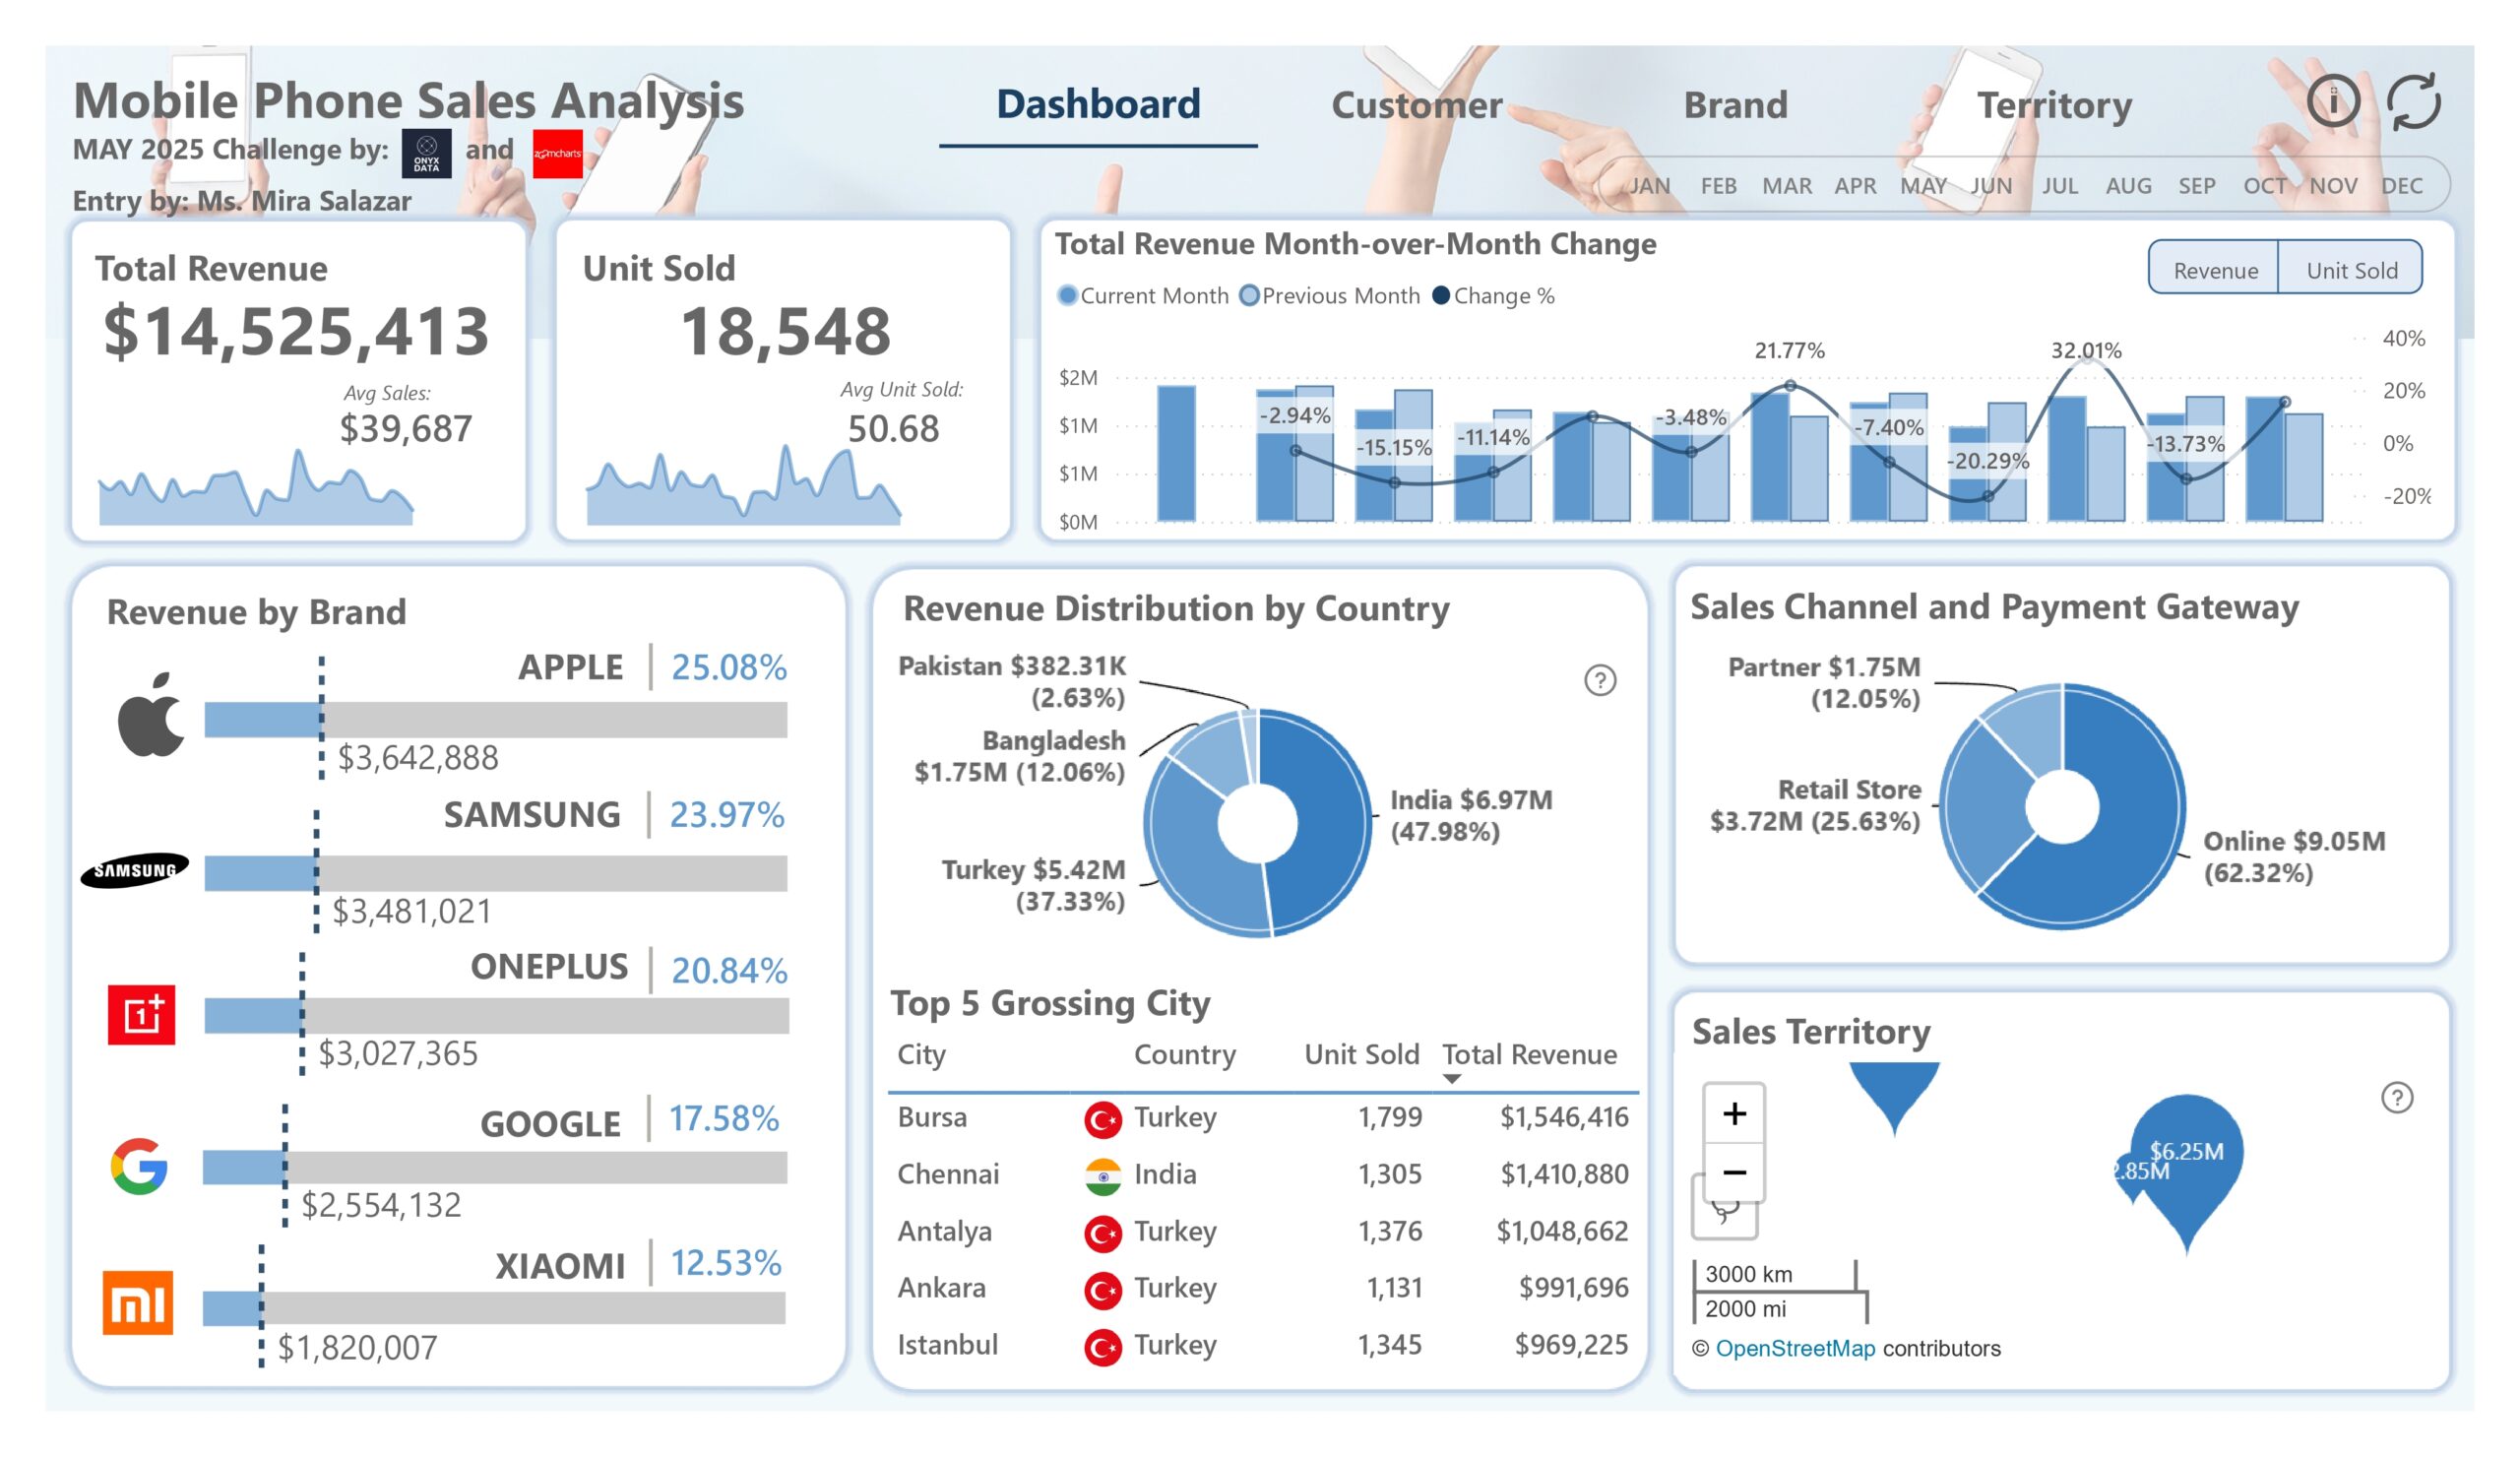Switch to the Brand tab
The height and width of the screenshot is (1457, 2520).
(x=1735, y=104)
